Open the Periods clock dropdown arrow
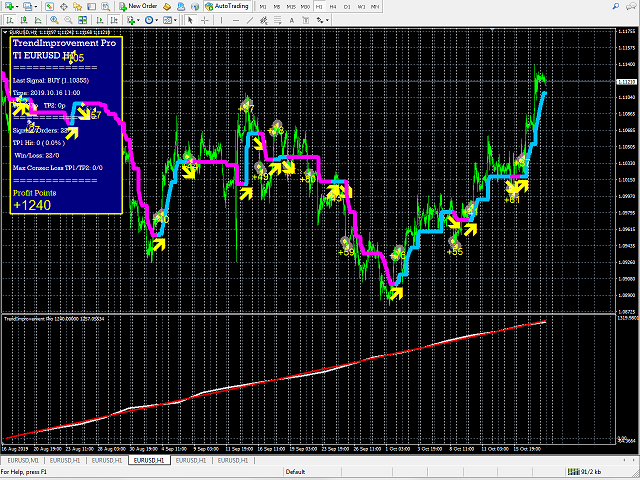This screenshot has width=640, height=480. tap(157, 20)
